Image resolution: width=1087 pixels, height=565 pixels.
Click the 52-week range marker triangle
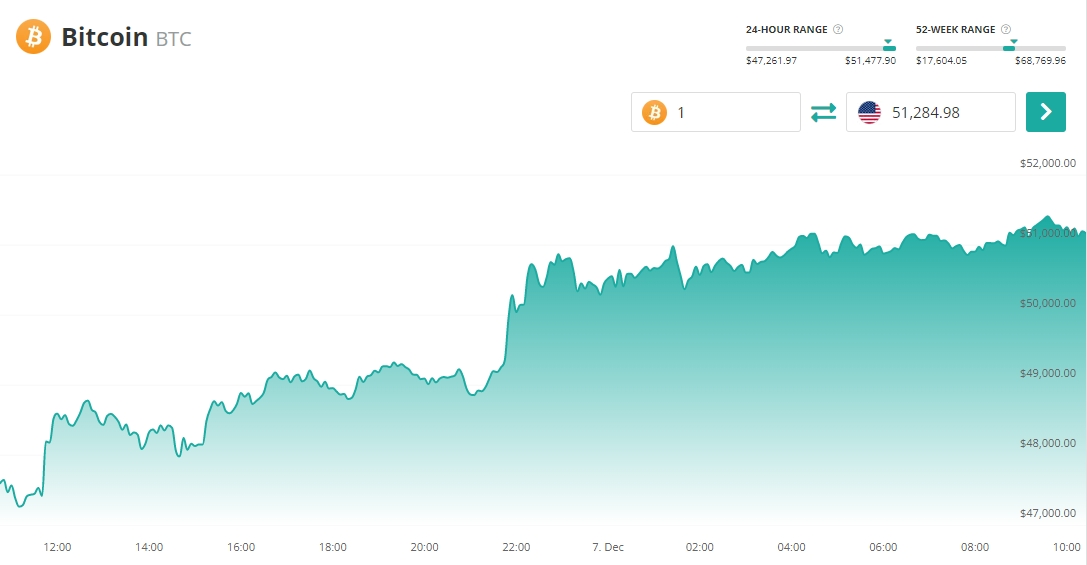[x=1013, y=41]
